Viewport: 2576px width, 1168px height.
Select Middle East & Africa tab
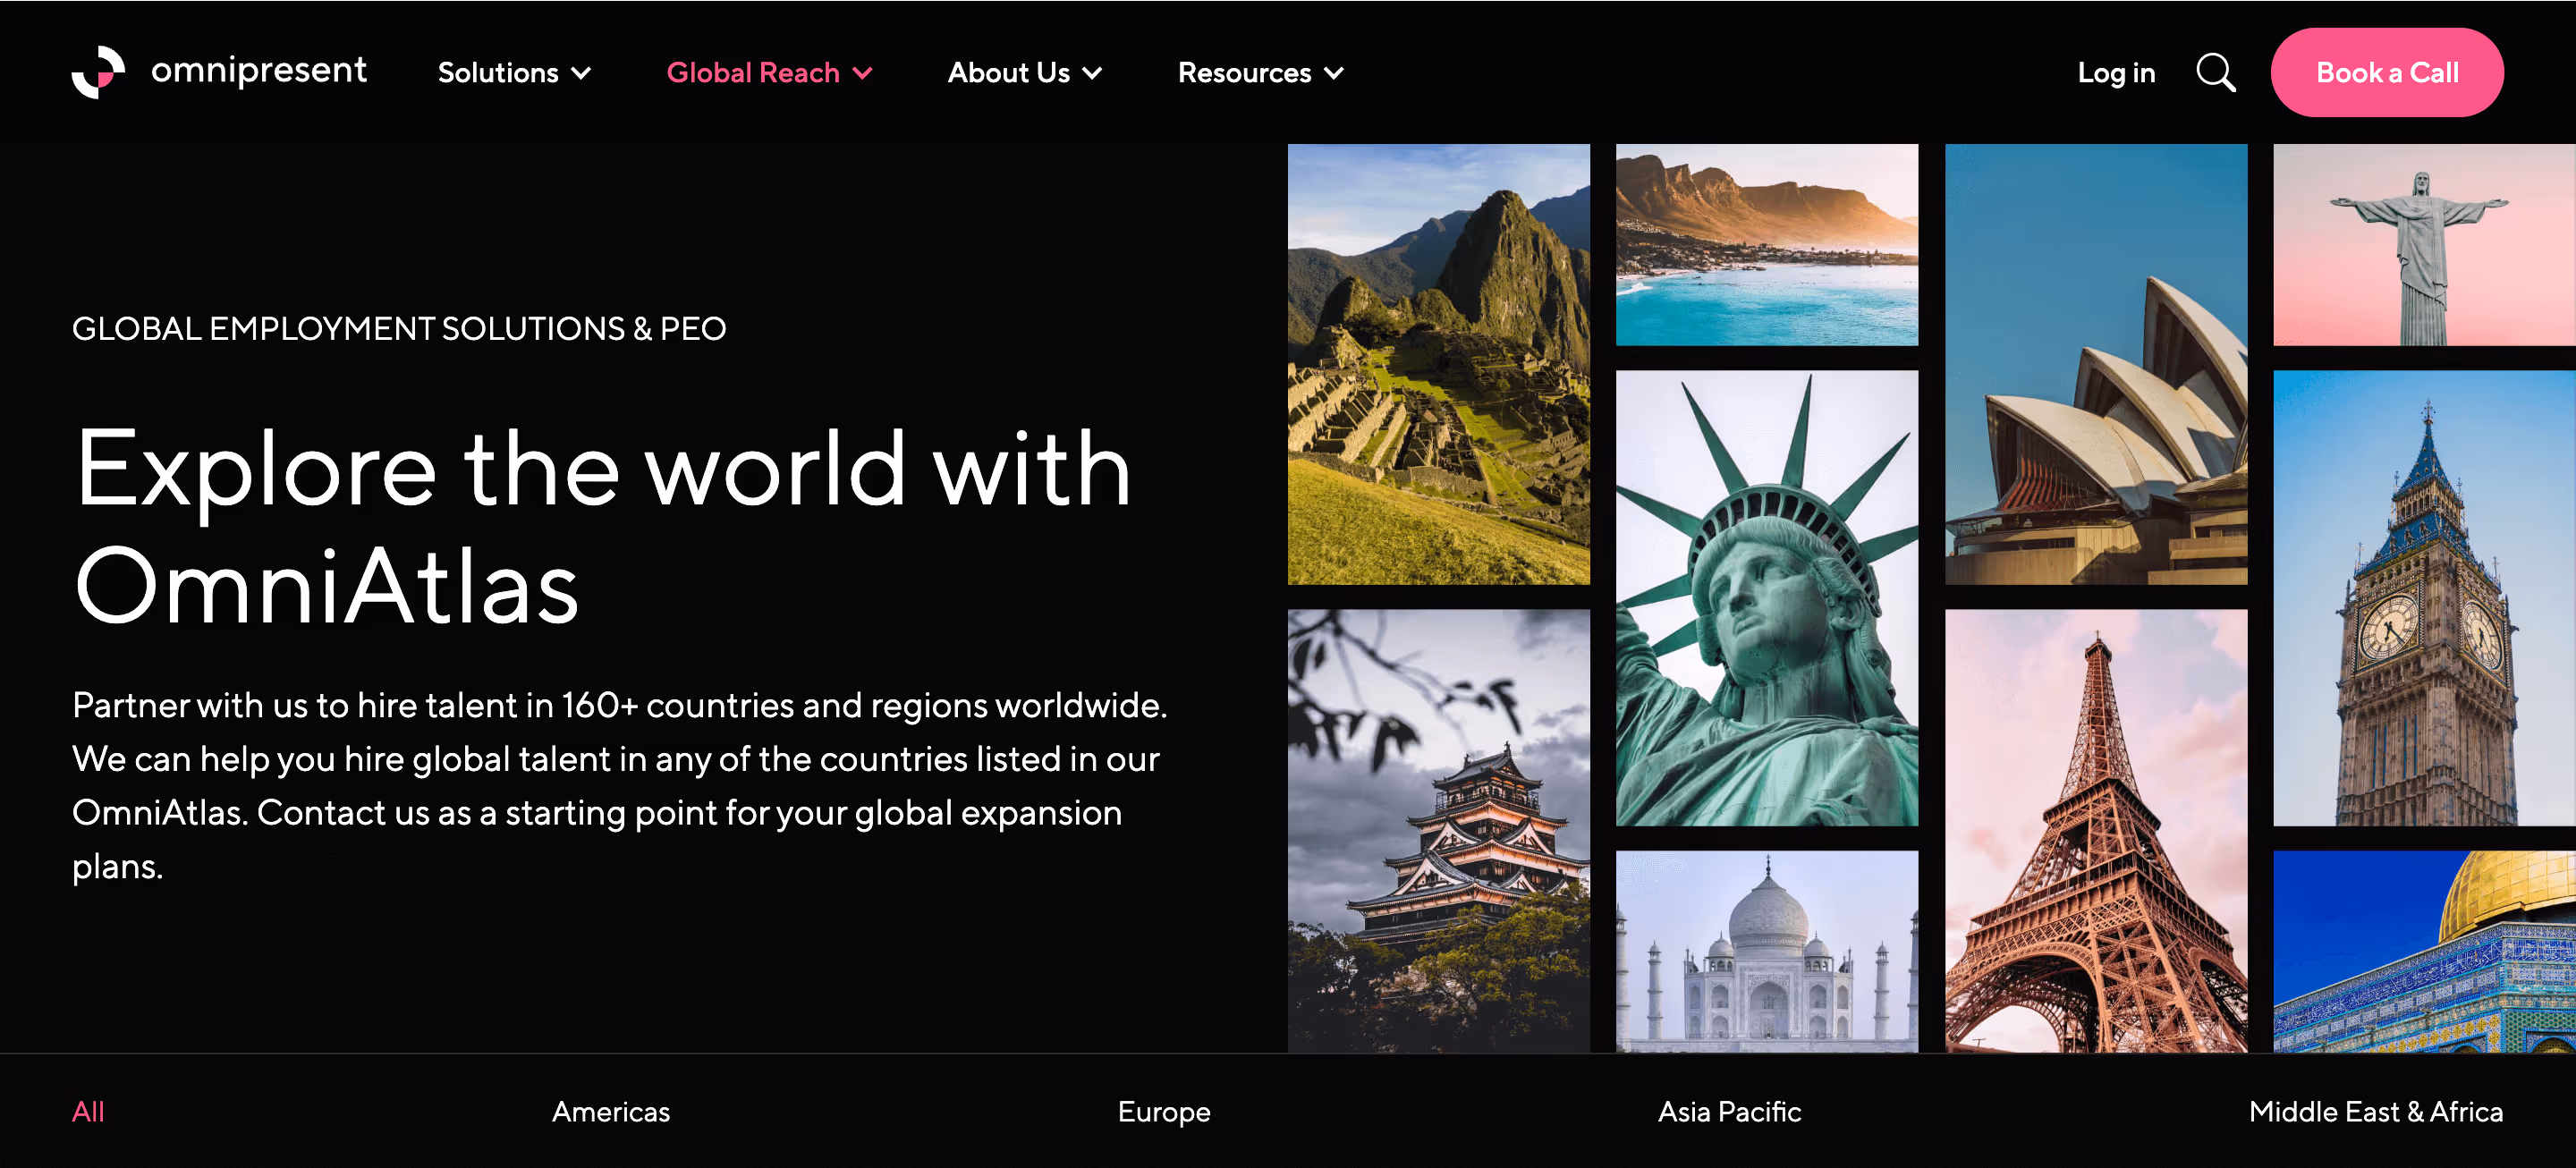(2375, 1111)
